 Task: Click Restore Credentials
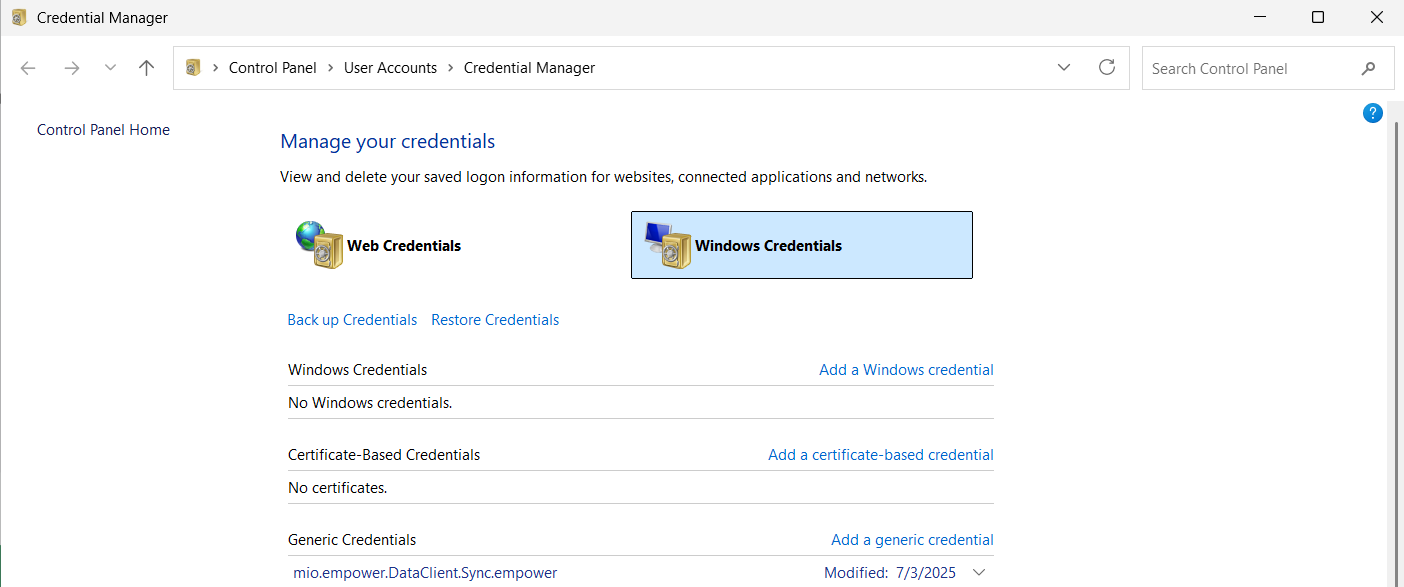click(495, 320)
